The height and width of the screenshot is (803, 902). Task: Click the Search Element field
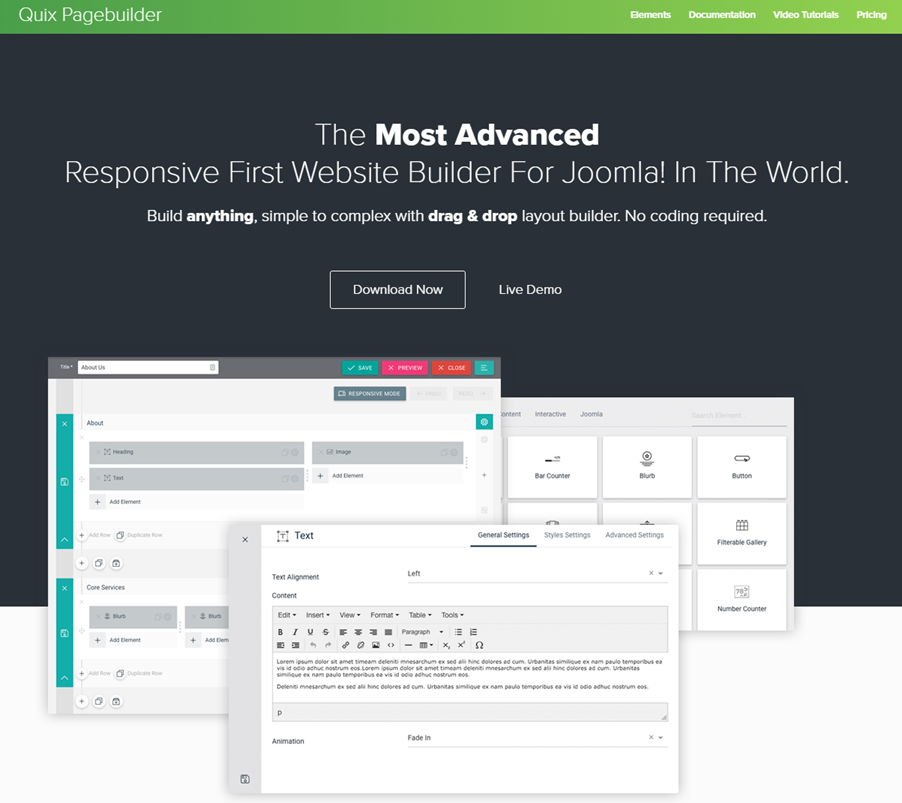pos(739,416)
